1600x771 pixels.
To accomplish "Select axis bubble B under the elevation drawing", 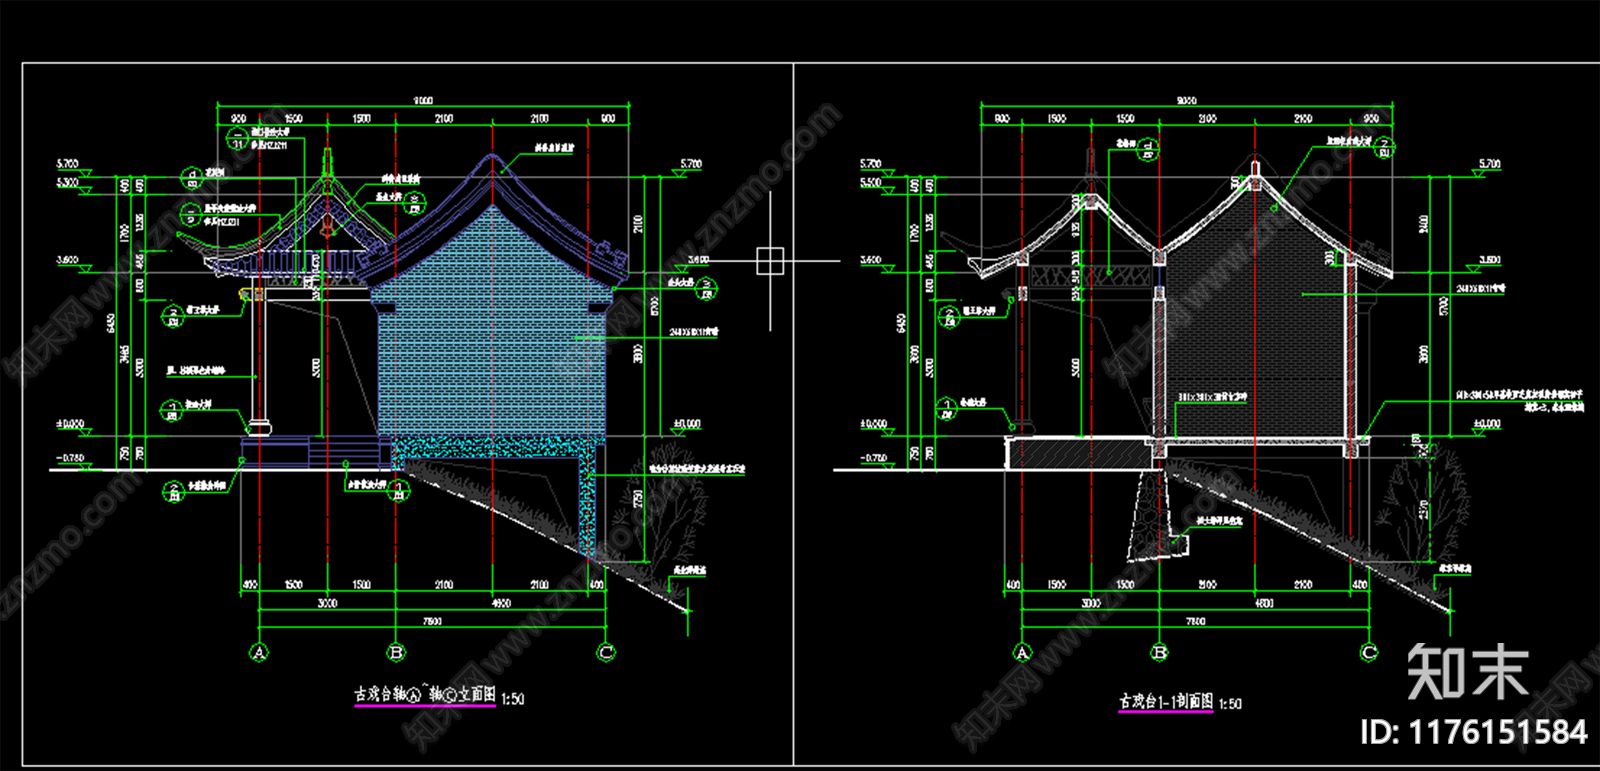I will pos(396,653).
